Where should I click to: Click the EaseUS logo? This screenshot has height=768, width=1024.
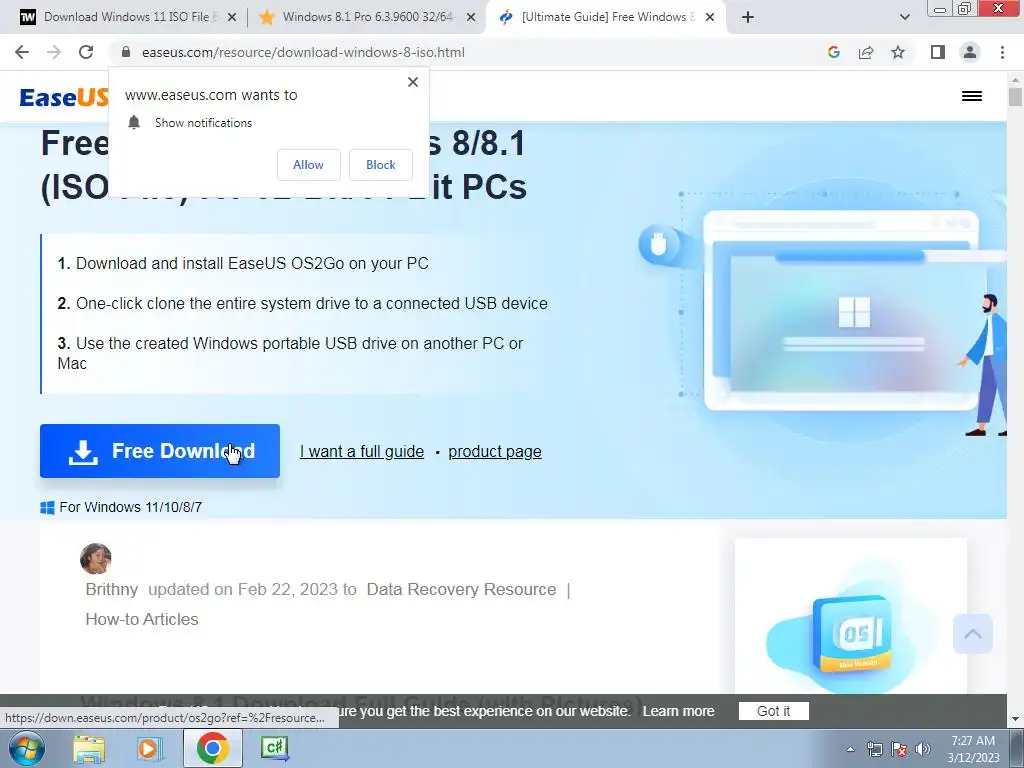click(64, 97)
